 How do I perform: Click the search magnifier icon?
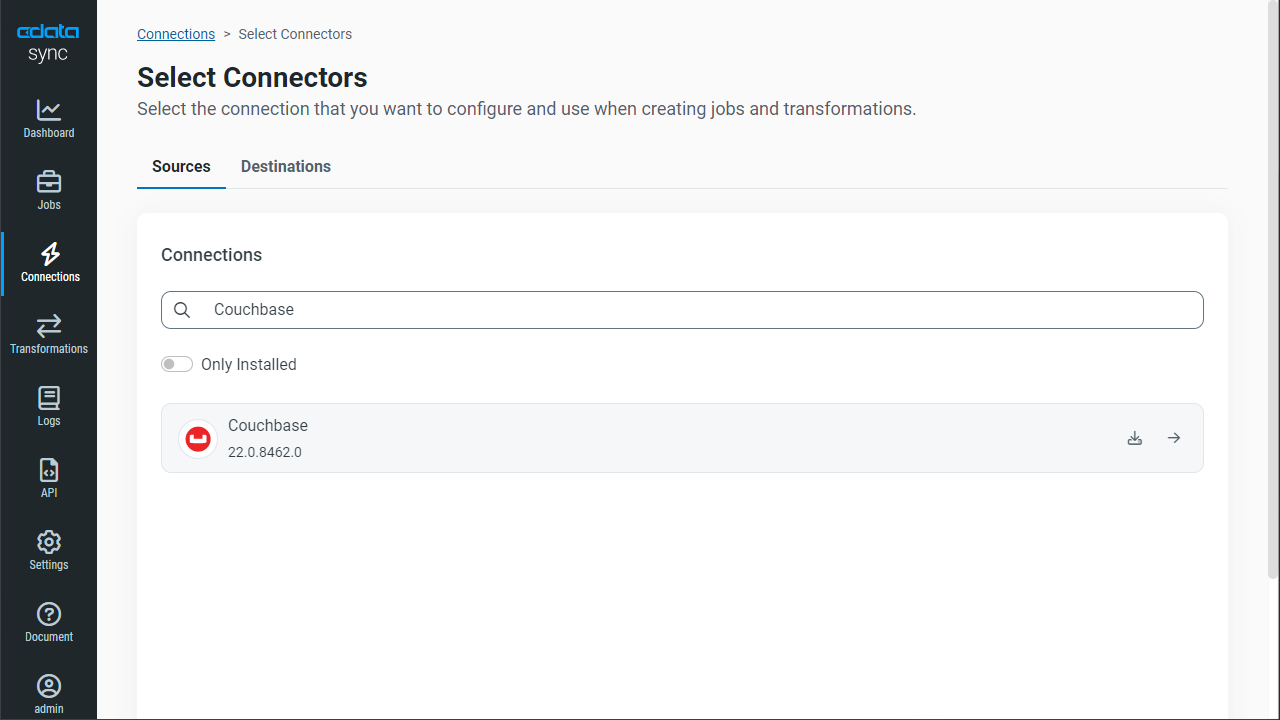point(182,310)
